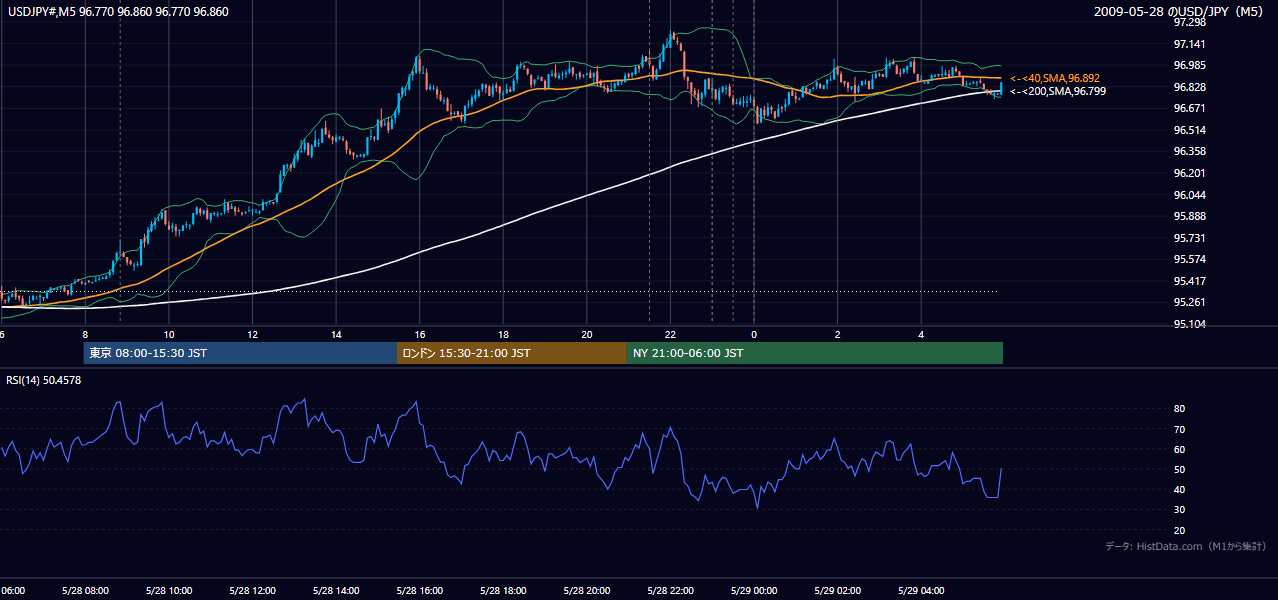
Task: Click the 5/28 18:00 bottom time label
Action: tap(503, 591)
